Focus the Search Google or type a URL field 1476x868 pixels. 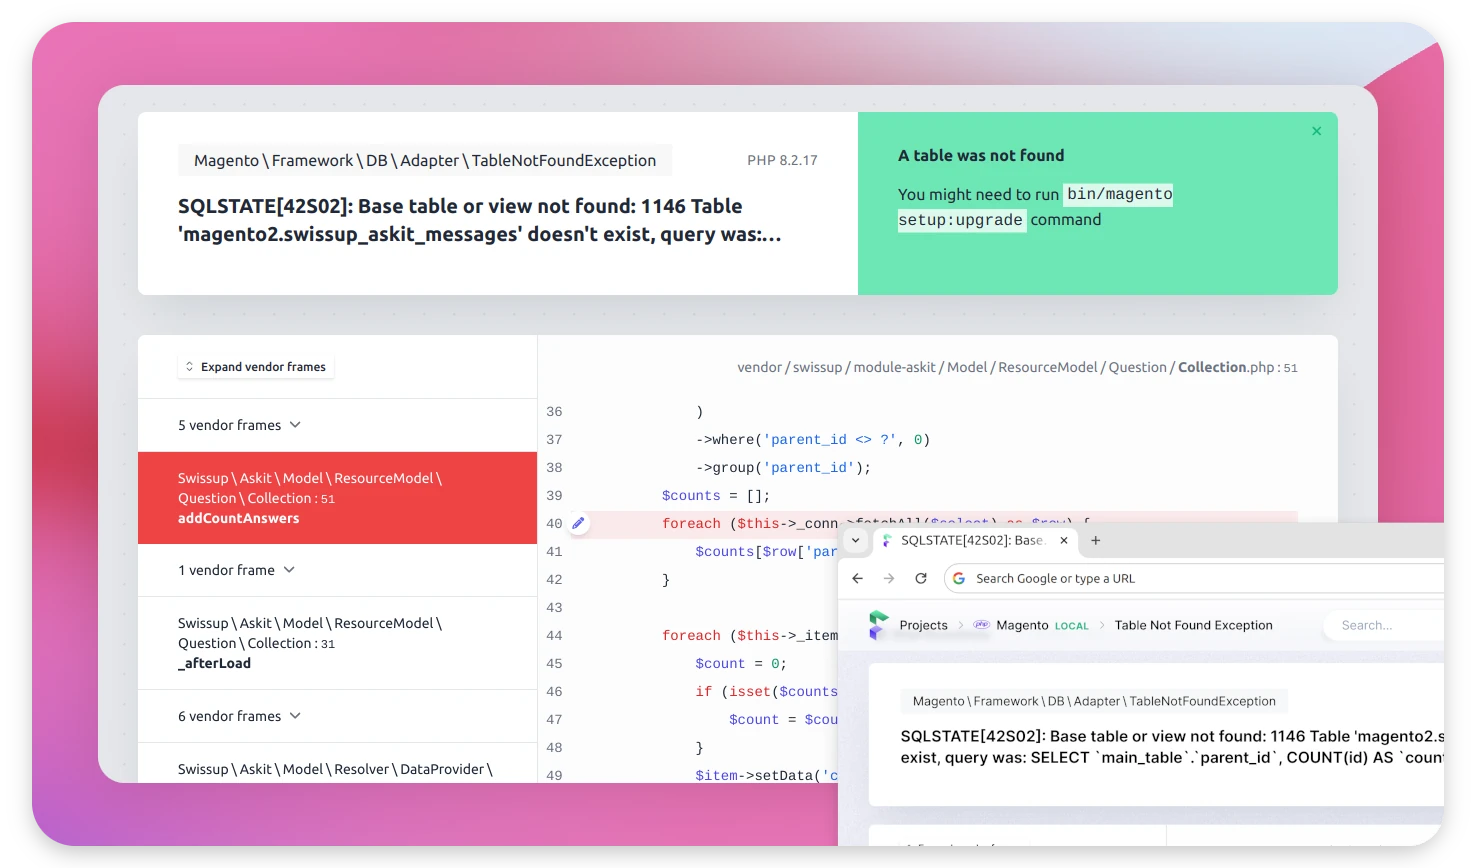[x=1194, y=578]
